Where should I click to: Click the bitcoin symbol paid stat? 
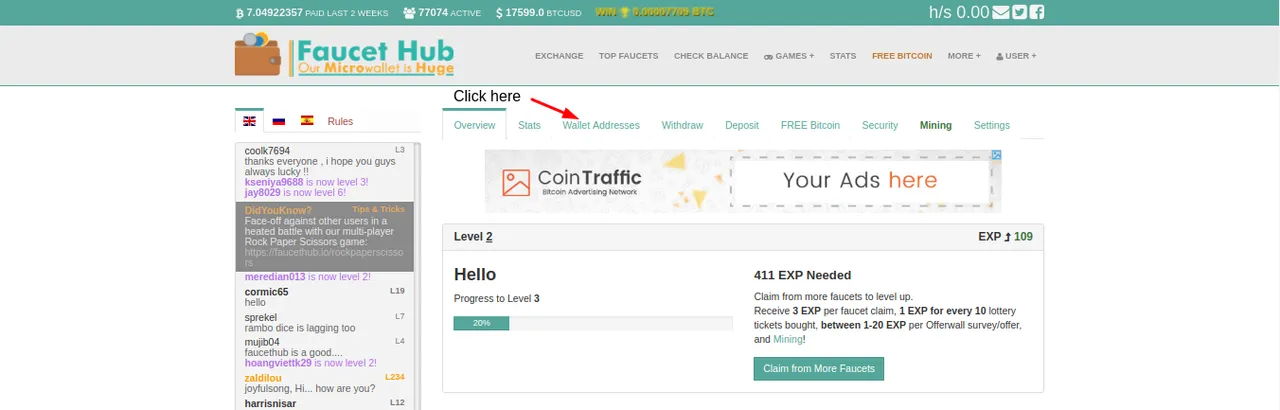tap(239, 14)
